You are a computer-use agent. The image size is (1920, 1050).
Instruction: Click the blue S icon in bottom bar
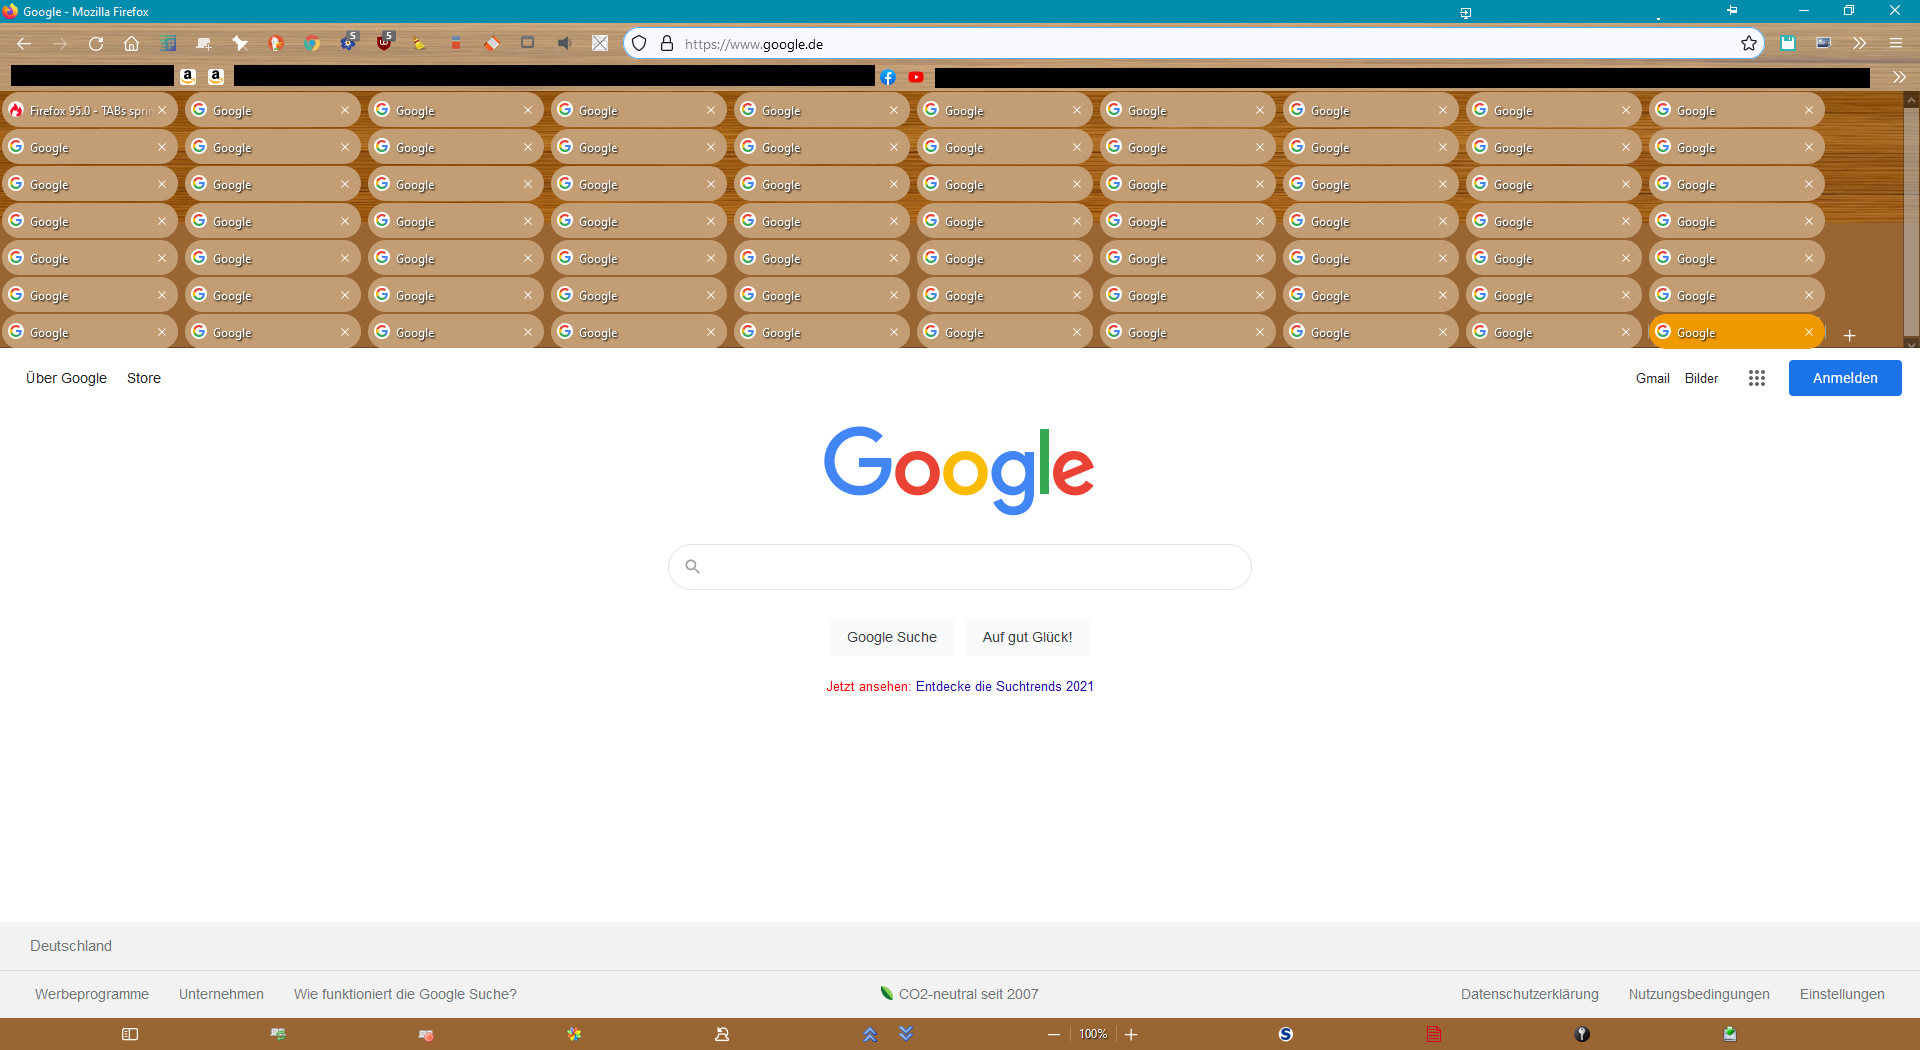1286,1034
